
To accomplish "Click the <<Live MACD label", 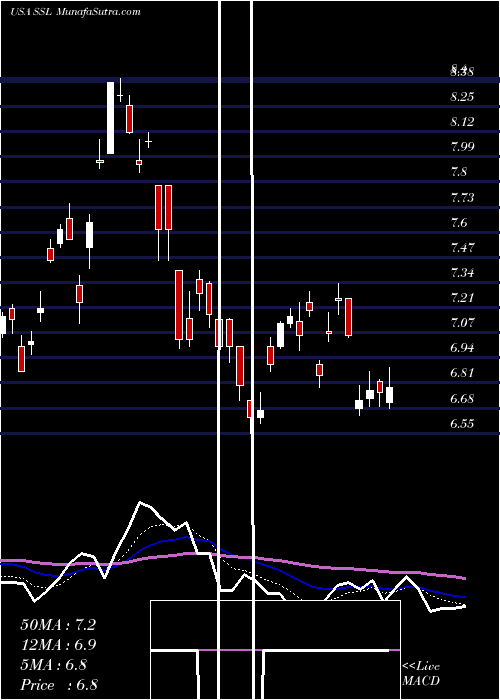I will point(421,674).
